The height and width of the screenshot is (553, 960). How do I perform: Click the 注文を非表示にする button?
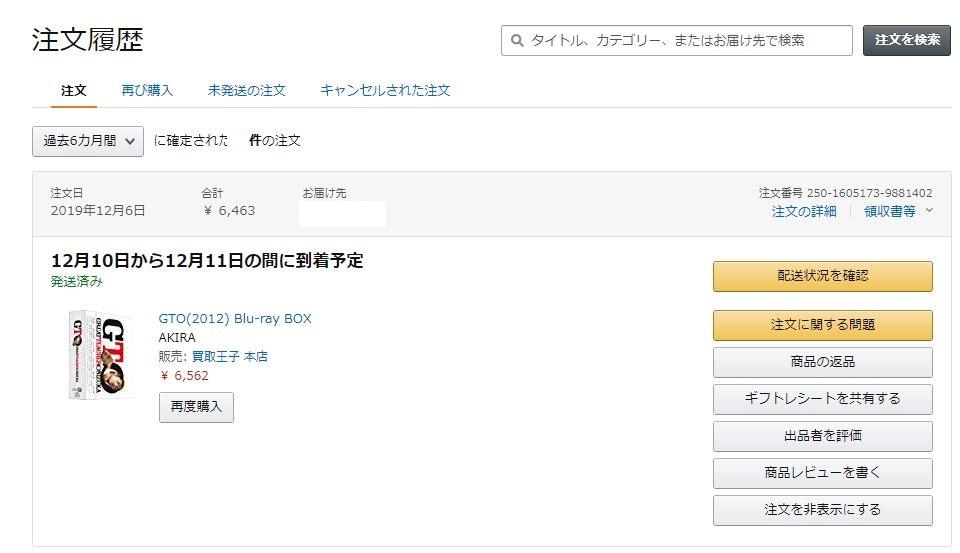[x=822, y=510]
